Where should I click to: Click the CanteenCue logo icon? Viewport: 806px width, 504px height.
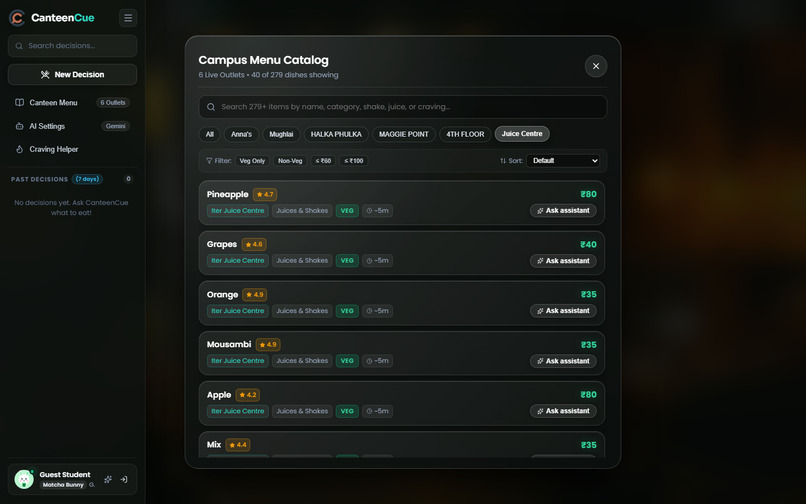coord(17,18)
